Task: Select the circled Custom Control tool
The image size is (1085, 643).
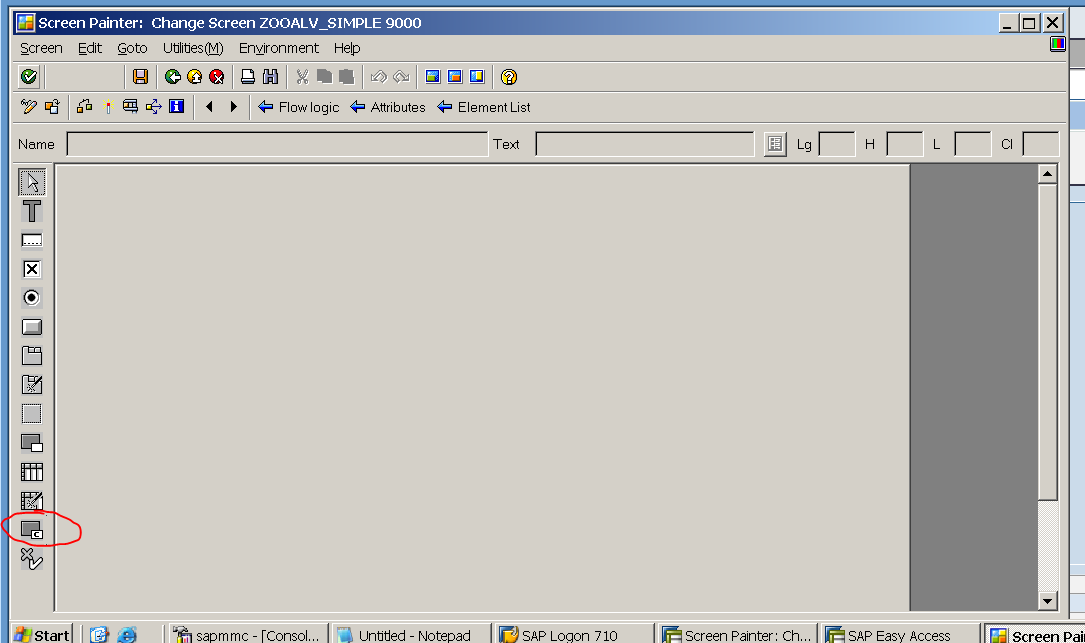Action: pos(33,529)
